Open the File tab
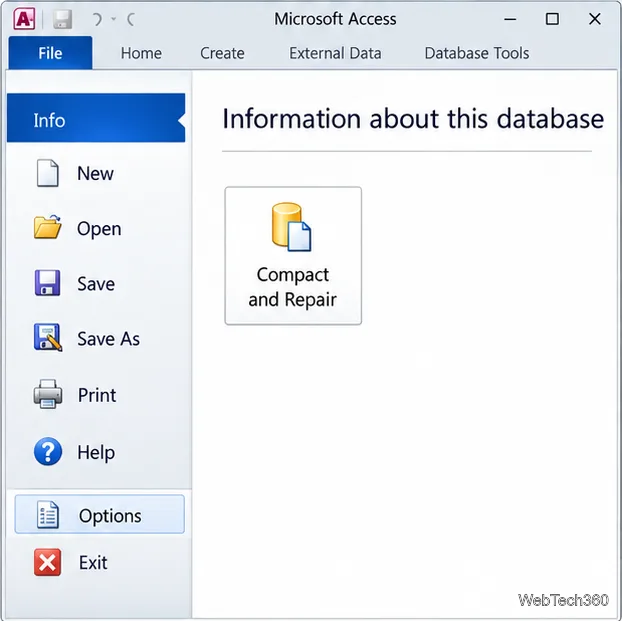The width and height of the screenshot is (622, 621). [50, 53]
